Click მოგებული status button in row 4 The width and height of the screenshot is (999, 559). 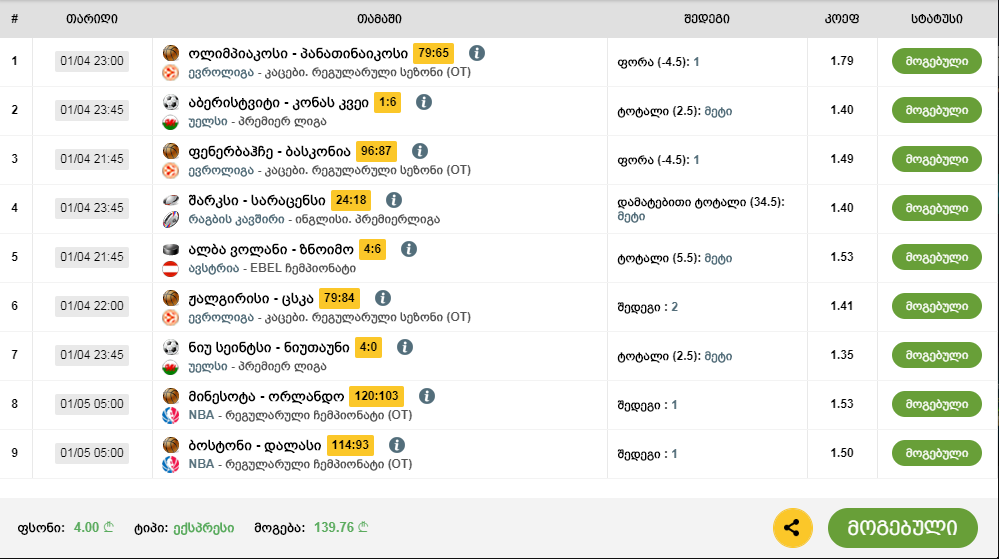point(937,208)
